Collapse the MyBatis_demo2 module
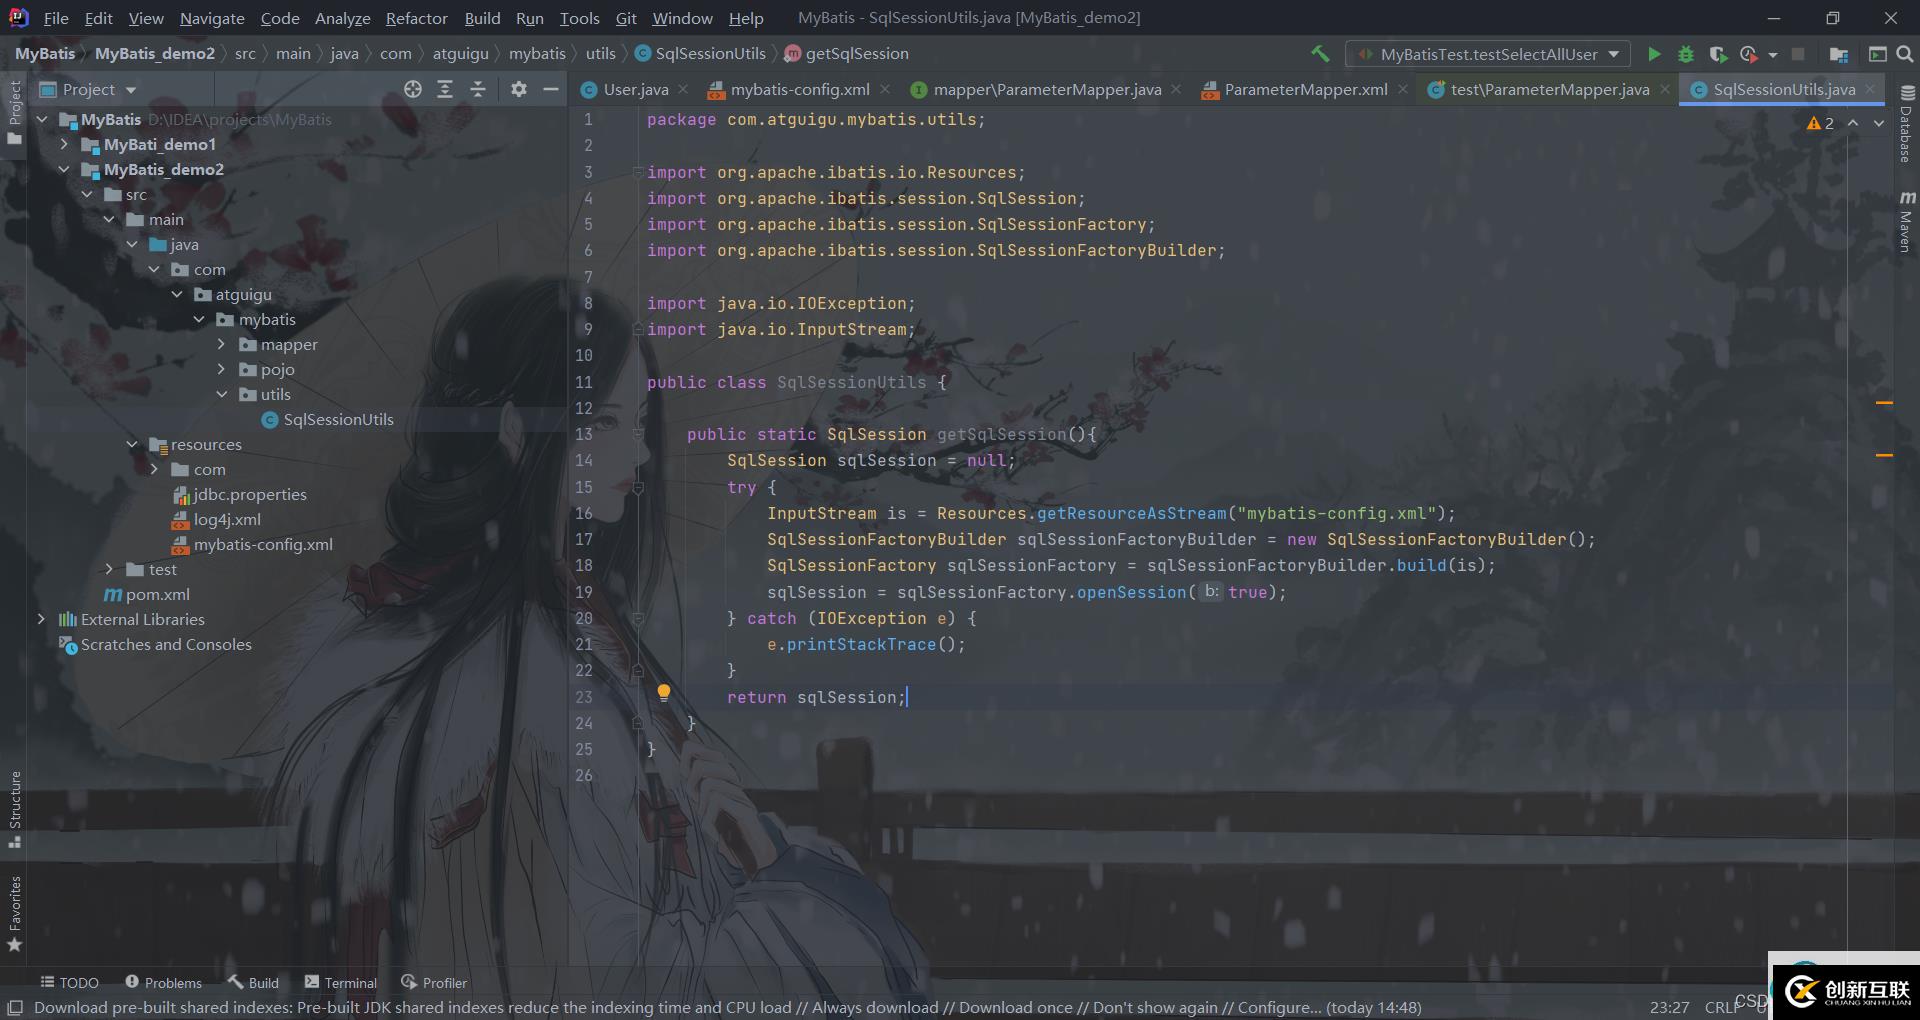Screen dimensions: 1920x1020 tap(64, 169)
